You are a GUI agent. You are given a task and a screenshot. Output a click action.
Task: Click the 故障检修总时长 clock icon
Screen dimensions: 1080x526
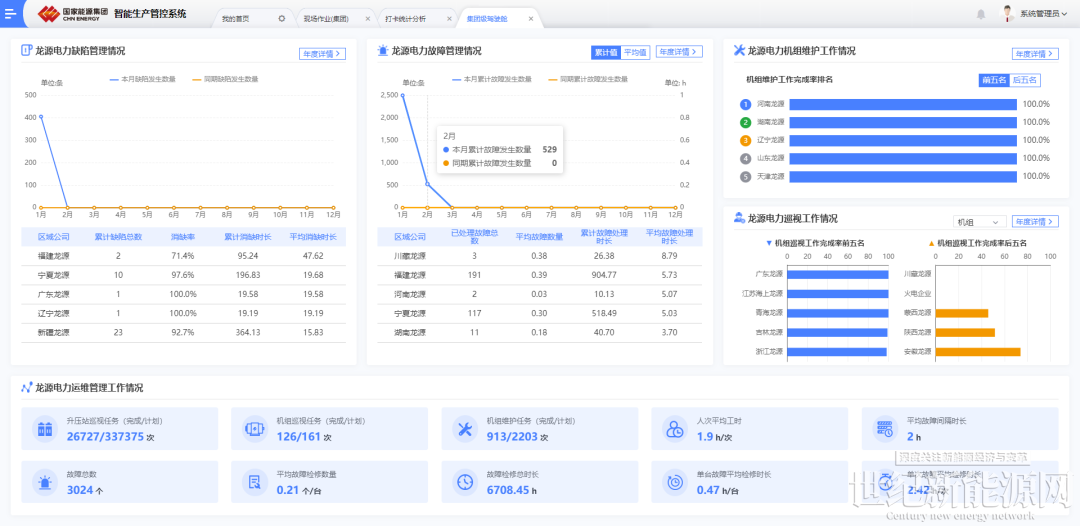pos(465,482)
